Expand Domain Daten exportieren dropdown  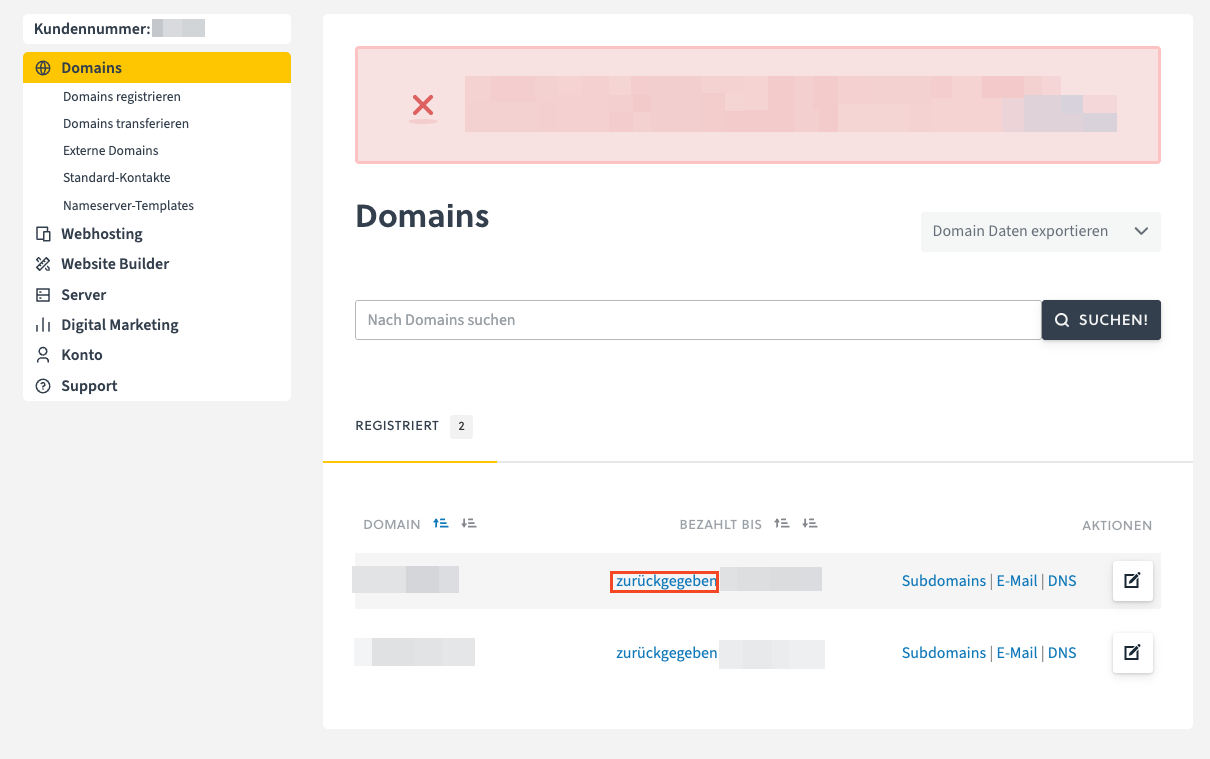point(1040,231)
